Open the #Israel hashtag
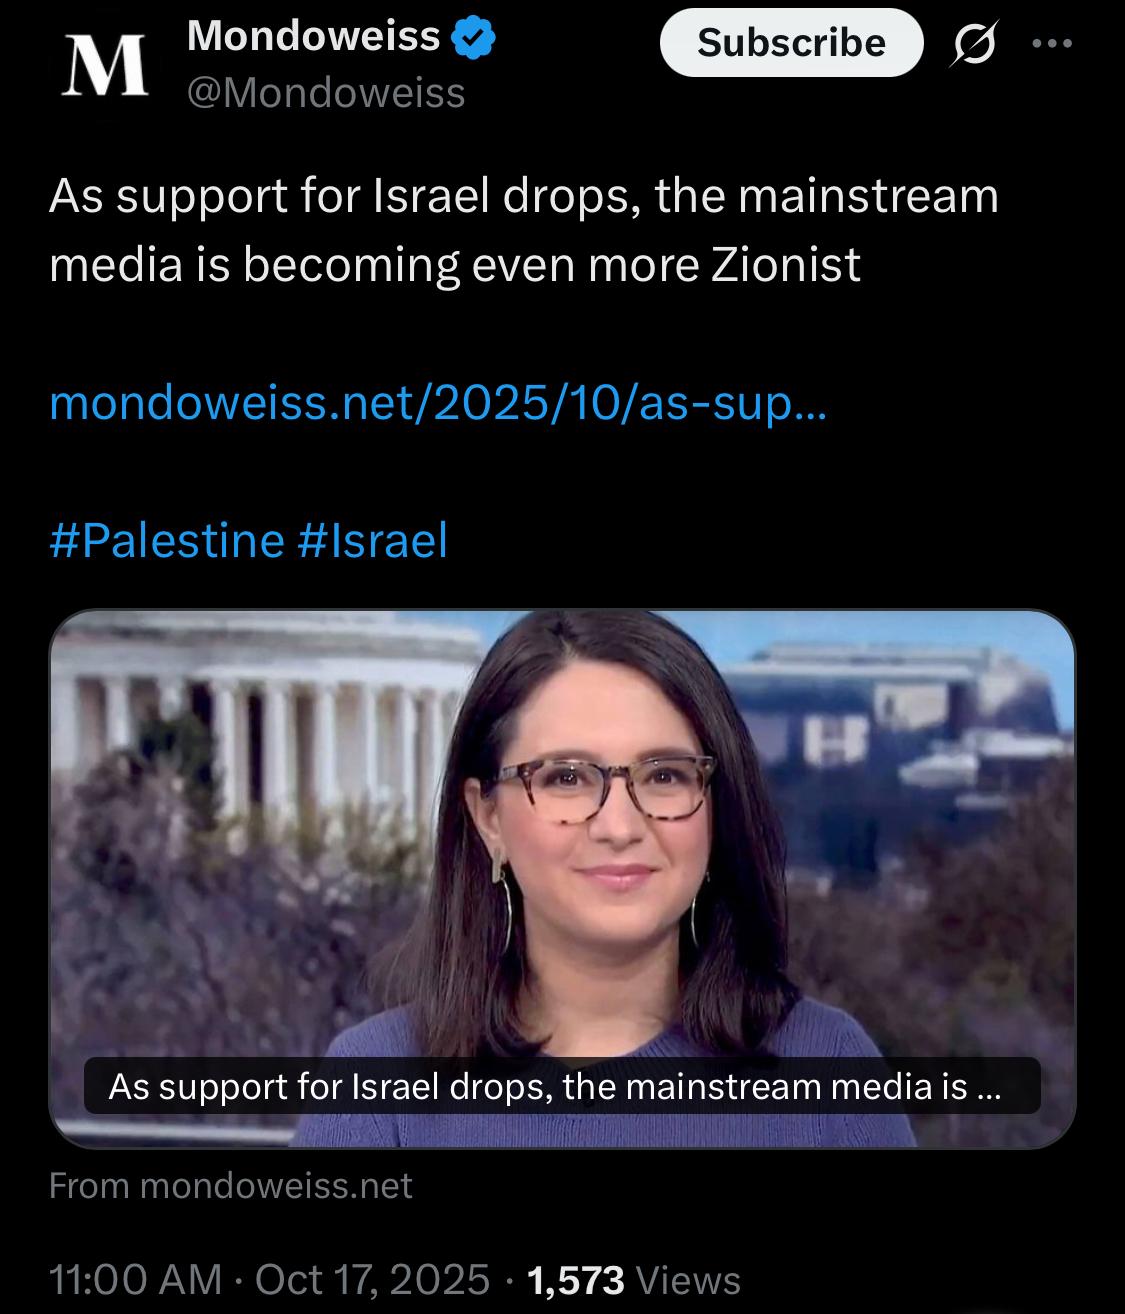Screen dimensions: 1125x1314 click(373, 541)
